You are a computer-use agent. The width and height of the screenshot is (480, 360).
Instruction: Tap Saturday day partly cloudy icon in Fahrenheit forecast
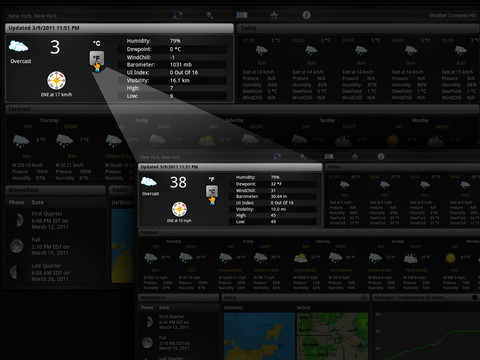[x=301, y=258]
